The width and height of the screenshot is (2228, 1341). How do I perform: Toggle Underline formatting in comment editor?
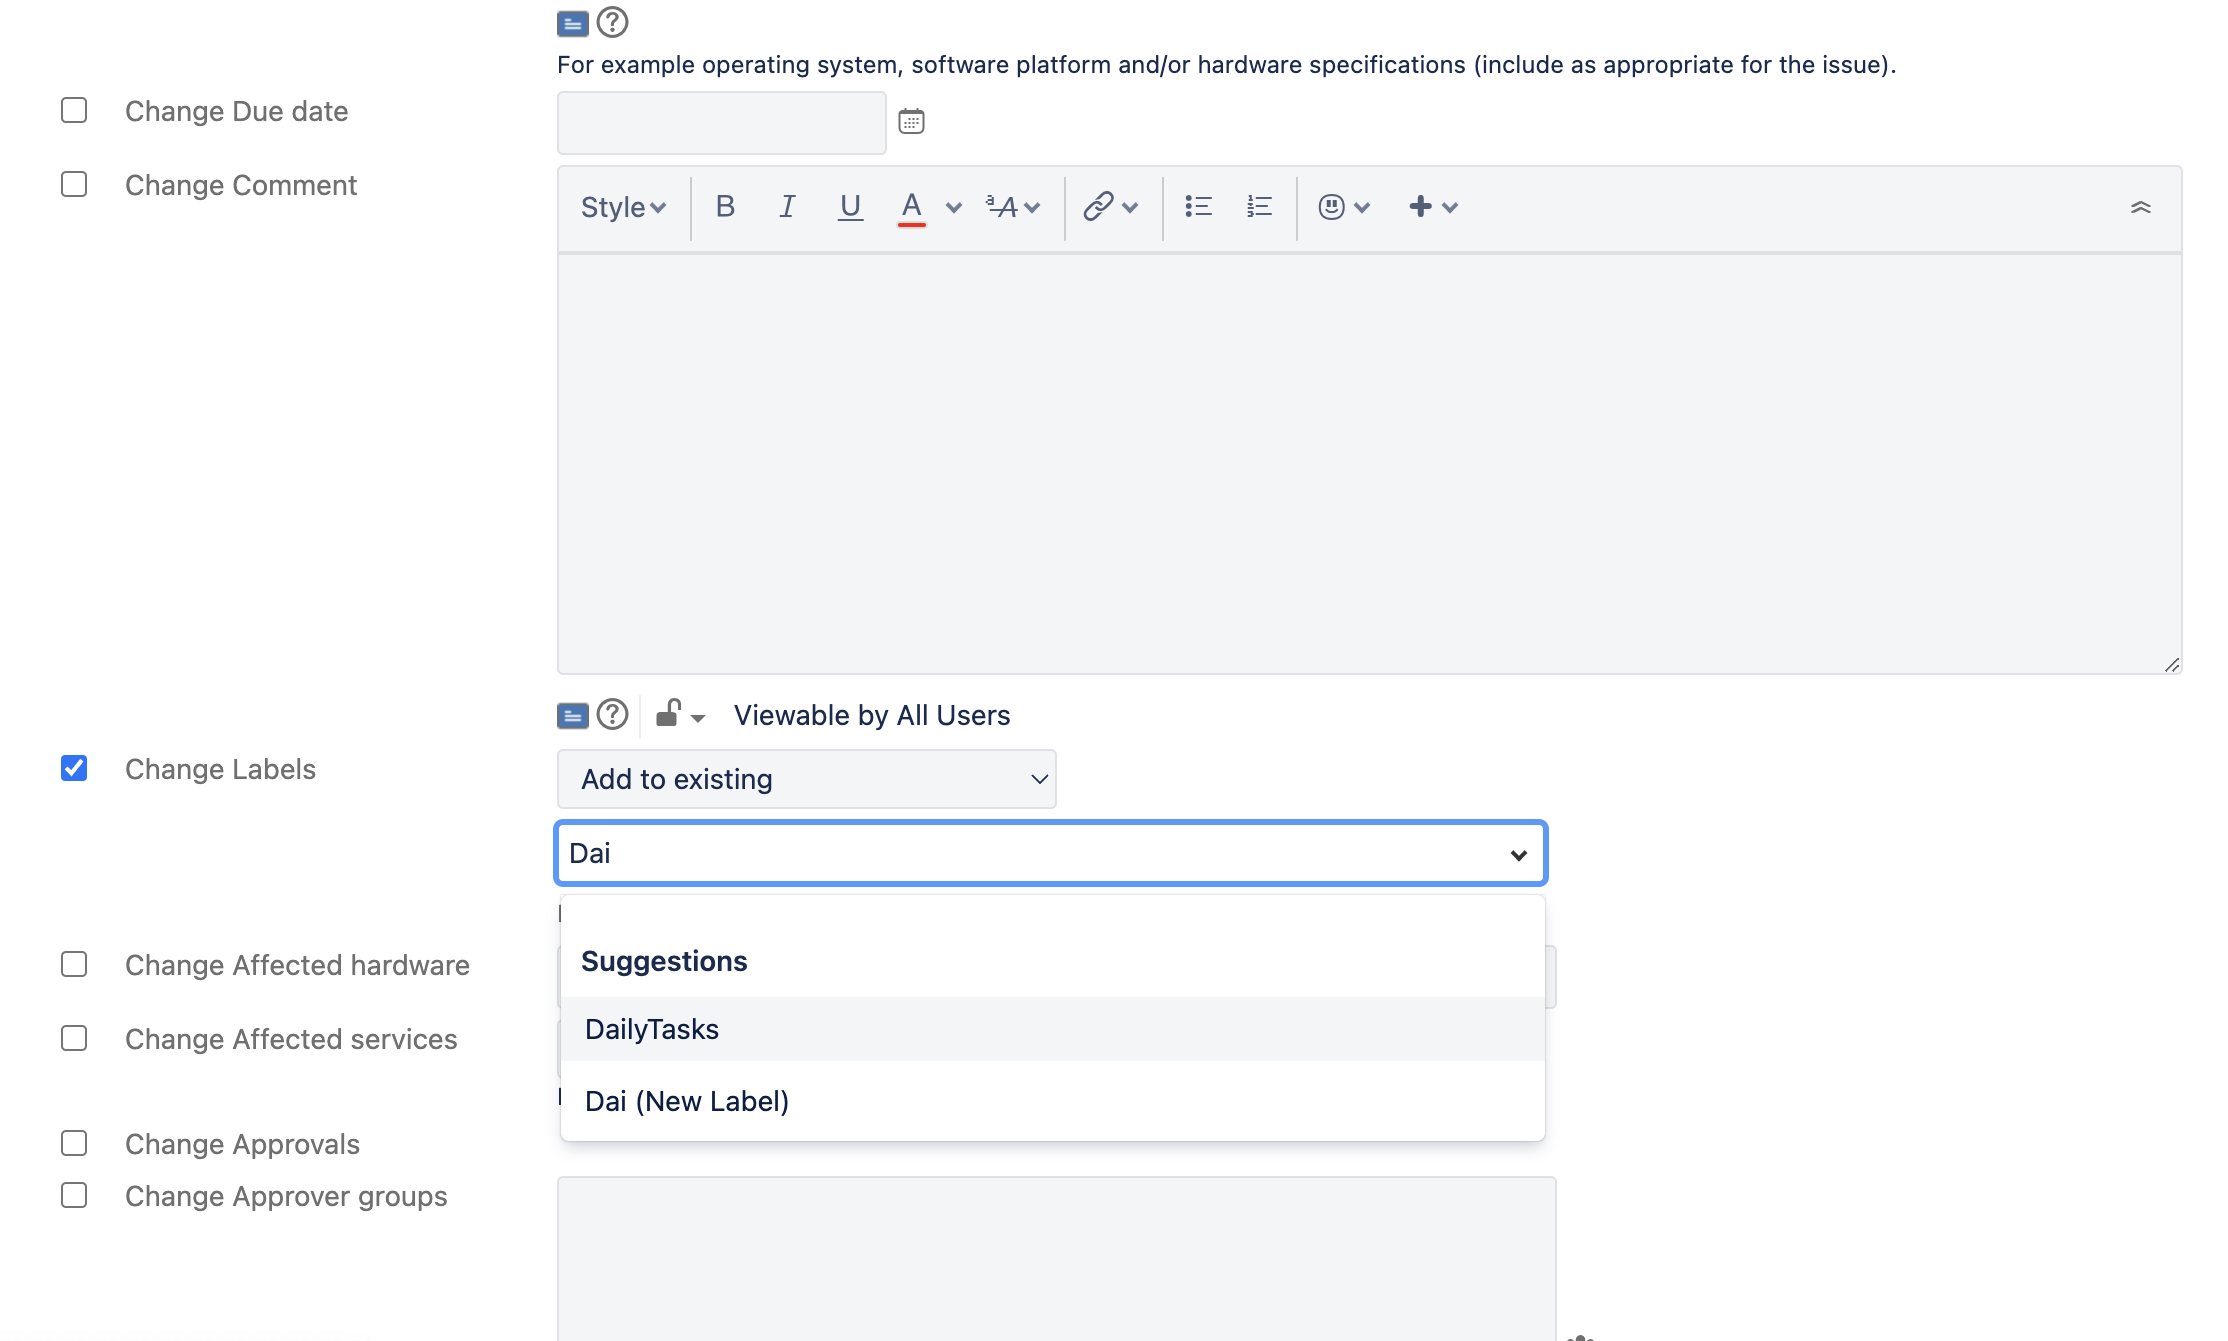click(x=850, y=207)
